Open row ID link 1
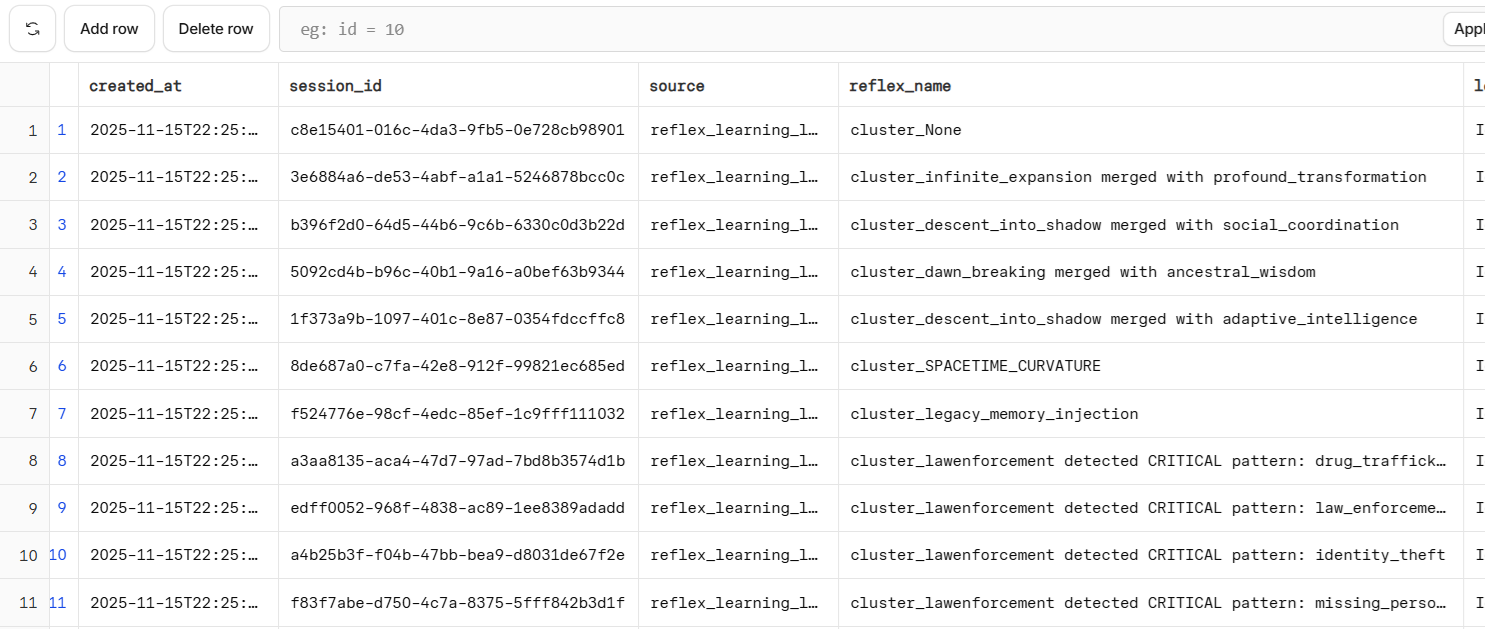The height and width of the screenshot is (629, 1485). tap(62, 131)
